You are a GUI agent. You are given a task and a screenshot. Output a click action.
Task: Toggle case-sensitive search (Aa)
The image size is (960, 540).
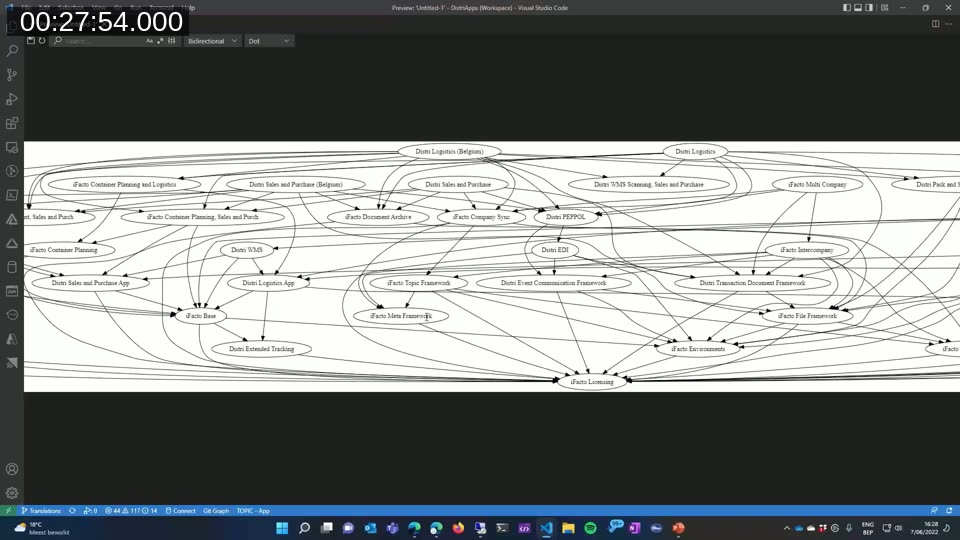(149, 41)
